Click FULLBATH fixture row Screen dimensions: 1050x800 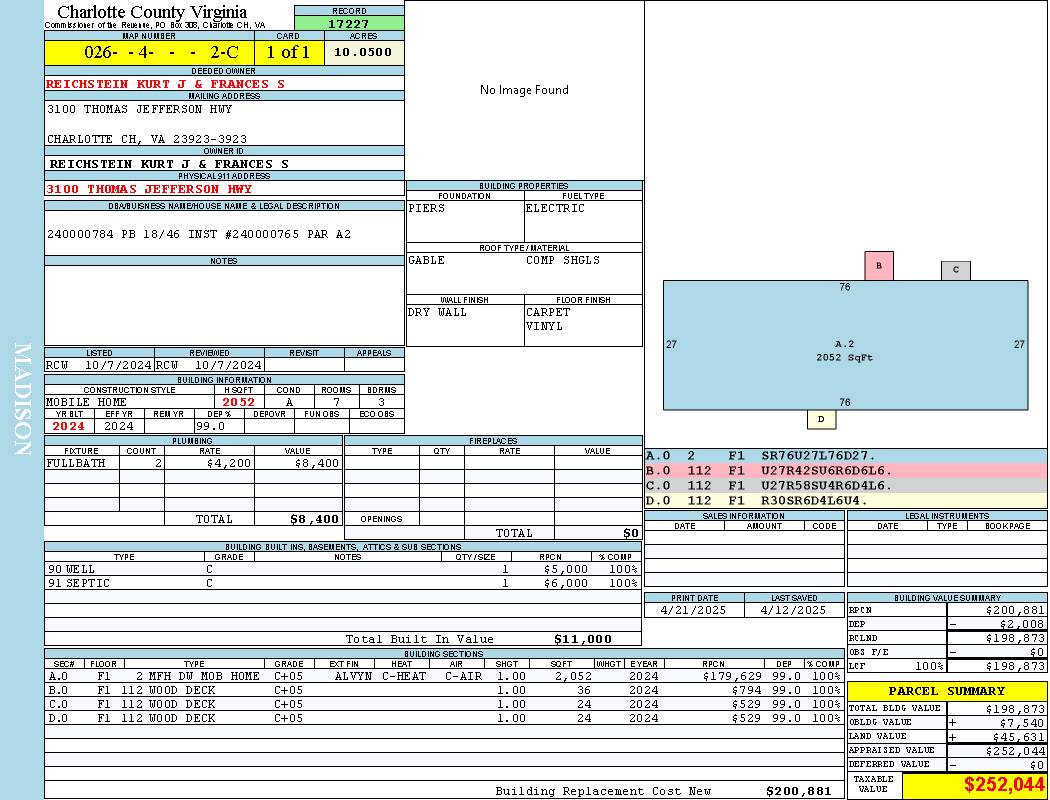click(x=193, y=463)
